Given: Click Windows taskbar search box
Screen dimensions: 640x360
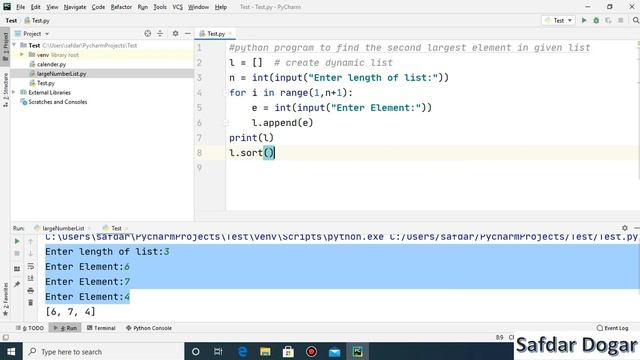Looking at the screenshot, I should (103, 351).
